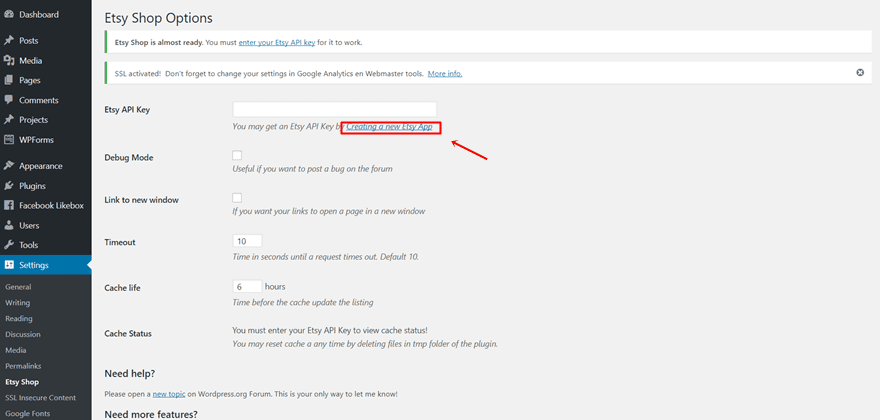Image resolution: width=880 pixels, height=420 pixels.
Task: Open the Writing settings submenu
Action: pyautogui.click(x=17, y=303)
